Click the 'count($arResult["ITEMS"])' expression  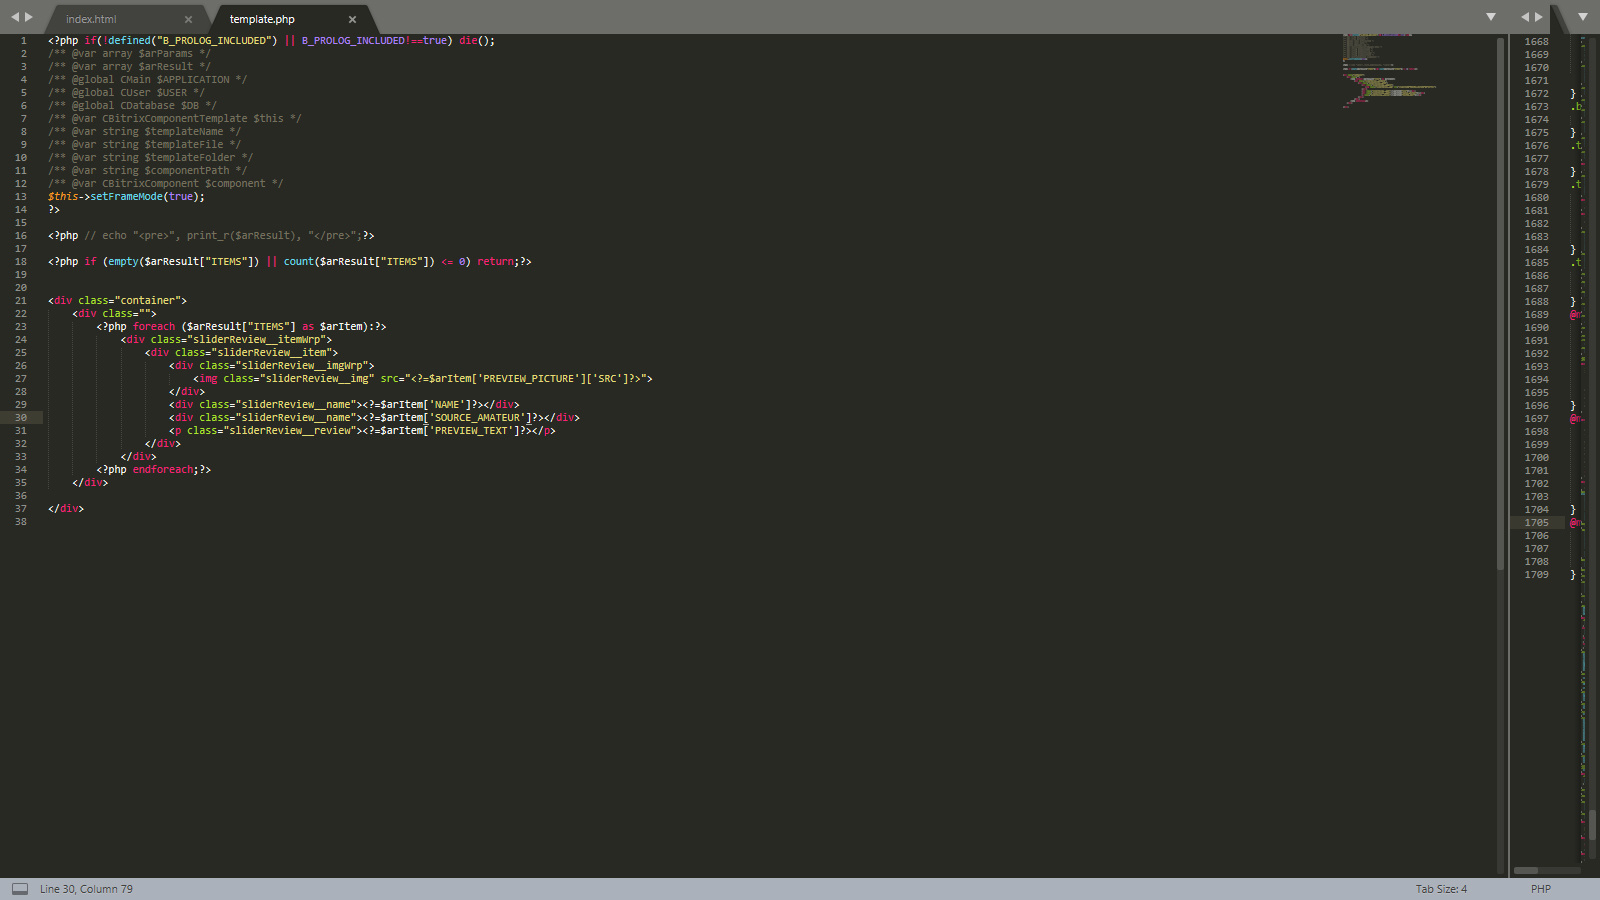pos(359,262)
